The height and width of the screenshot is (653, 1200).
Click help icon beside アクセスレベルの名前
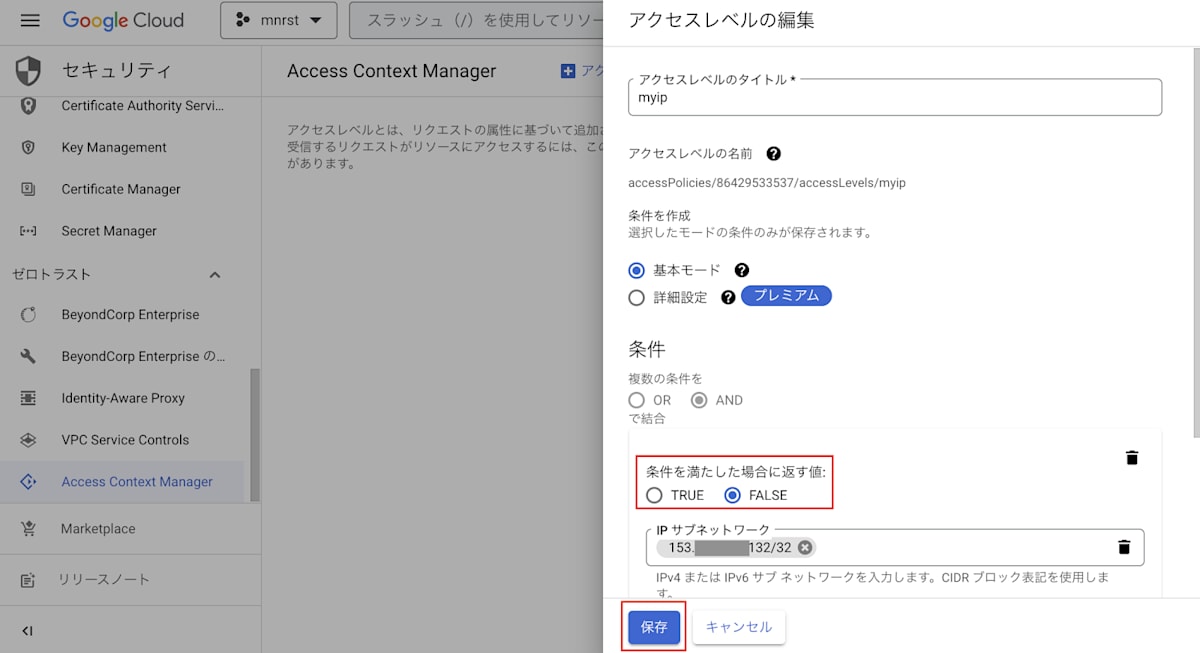(773, 154)
